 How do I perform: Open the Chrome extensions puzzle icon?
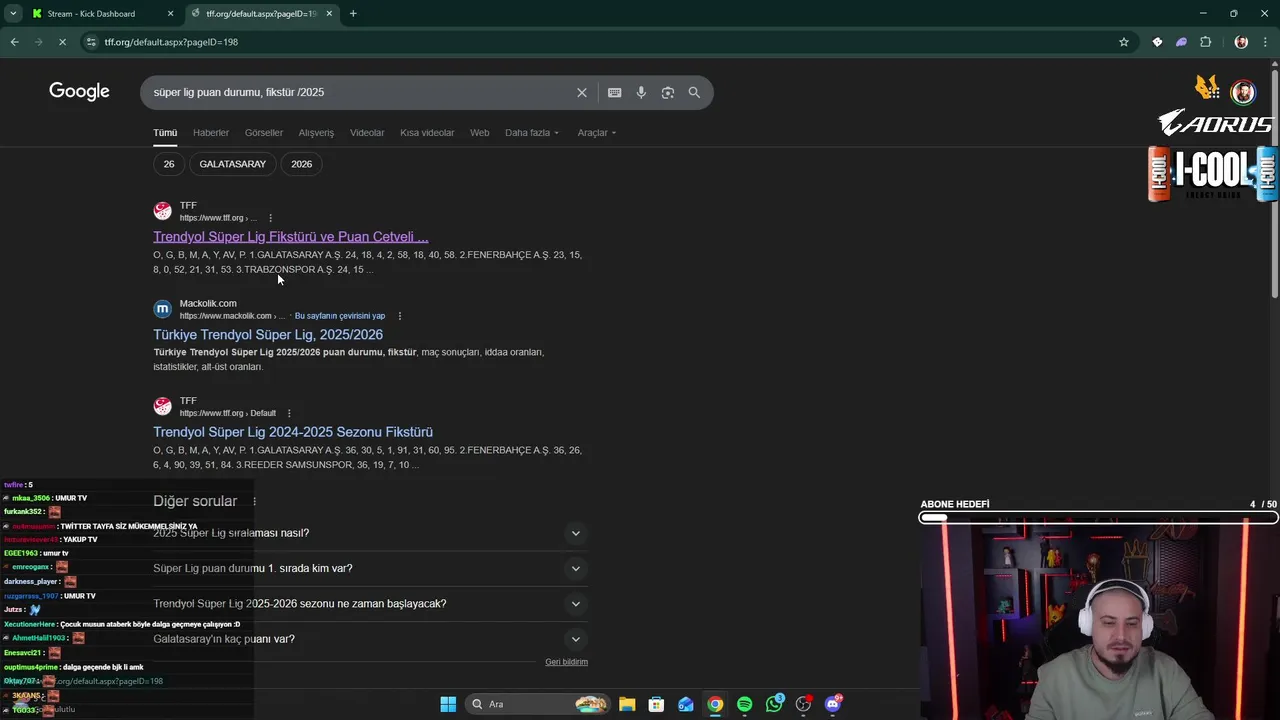pos(1205,42)
